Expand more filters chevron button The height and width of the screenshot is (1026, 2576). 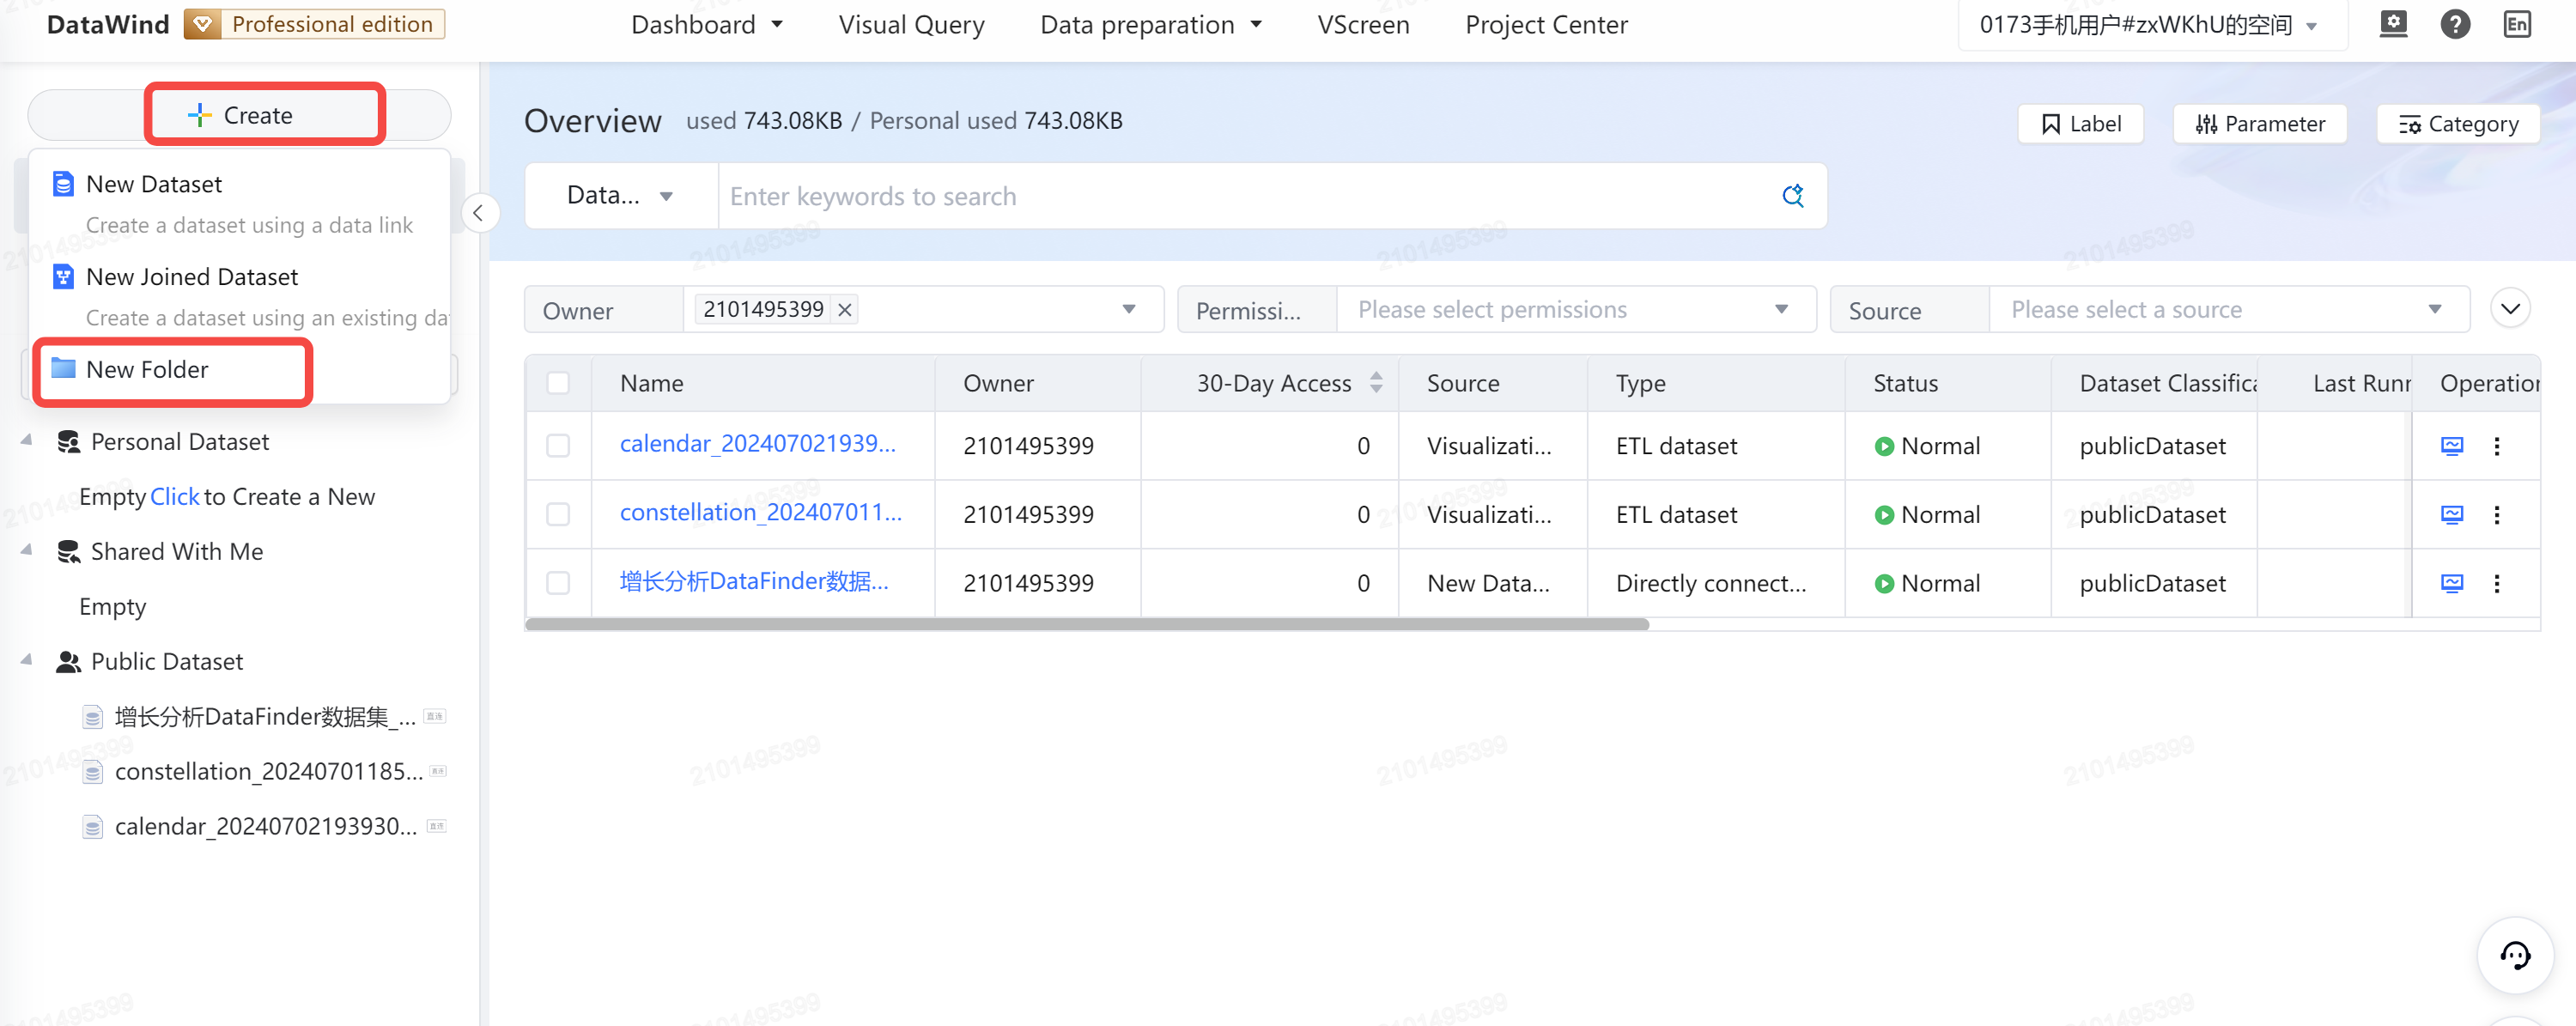2510,309
